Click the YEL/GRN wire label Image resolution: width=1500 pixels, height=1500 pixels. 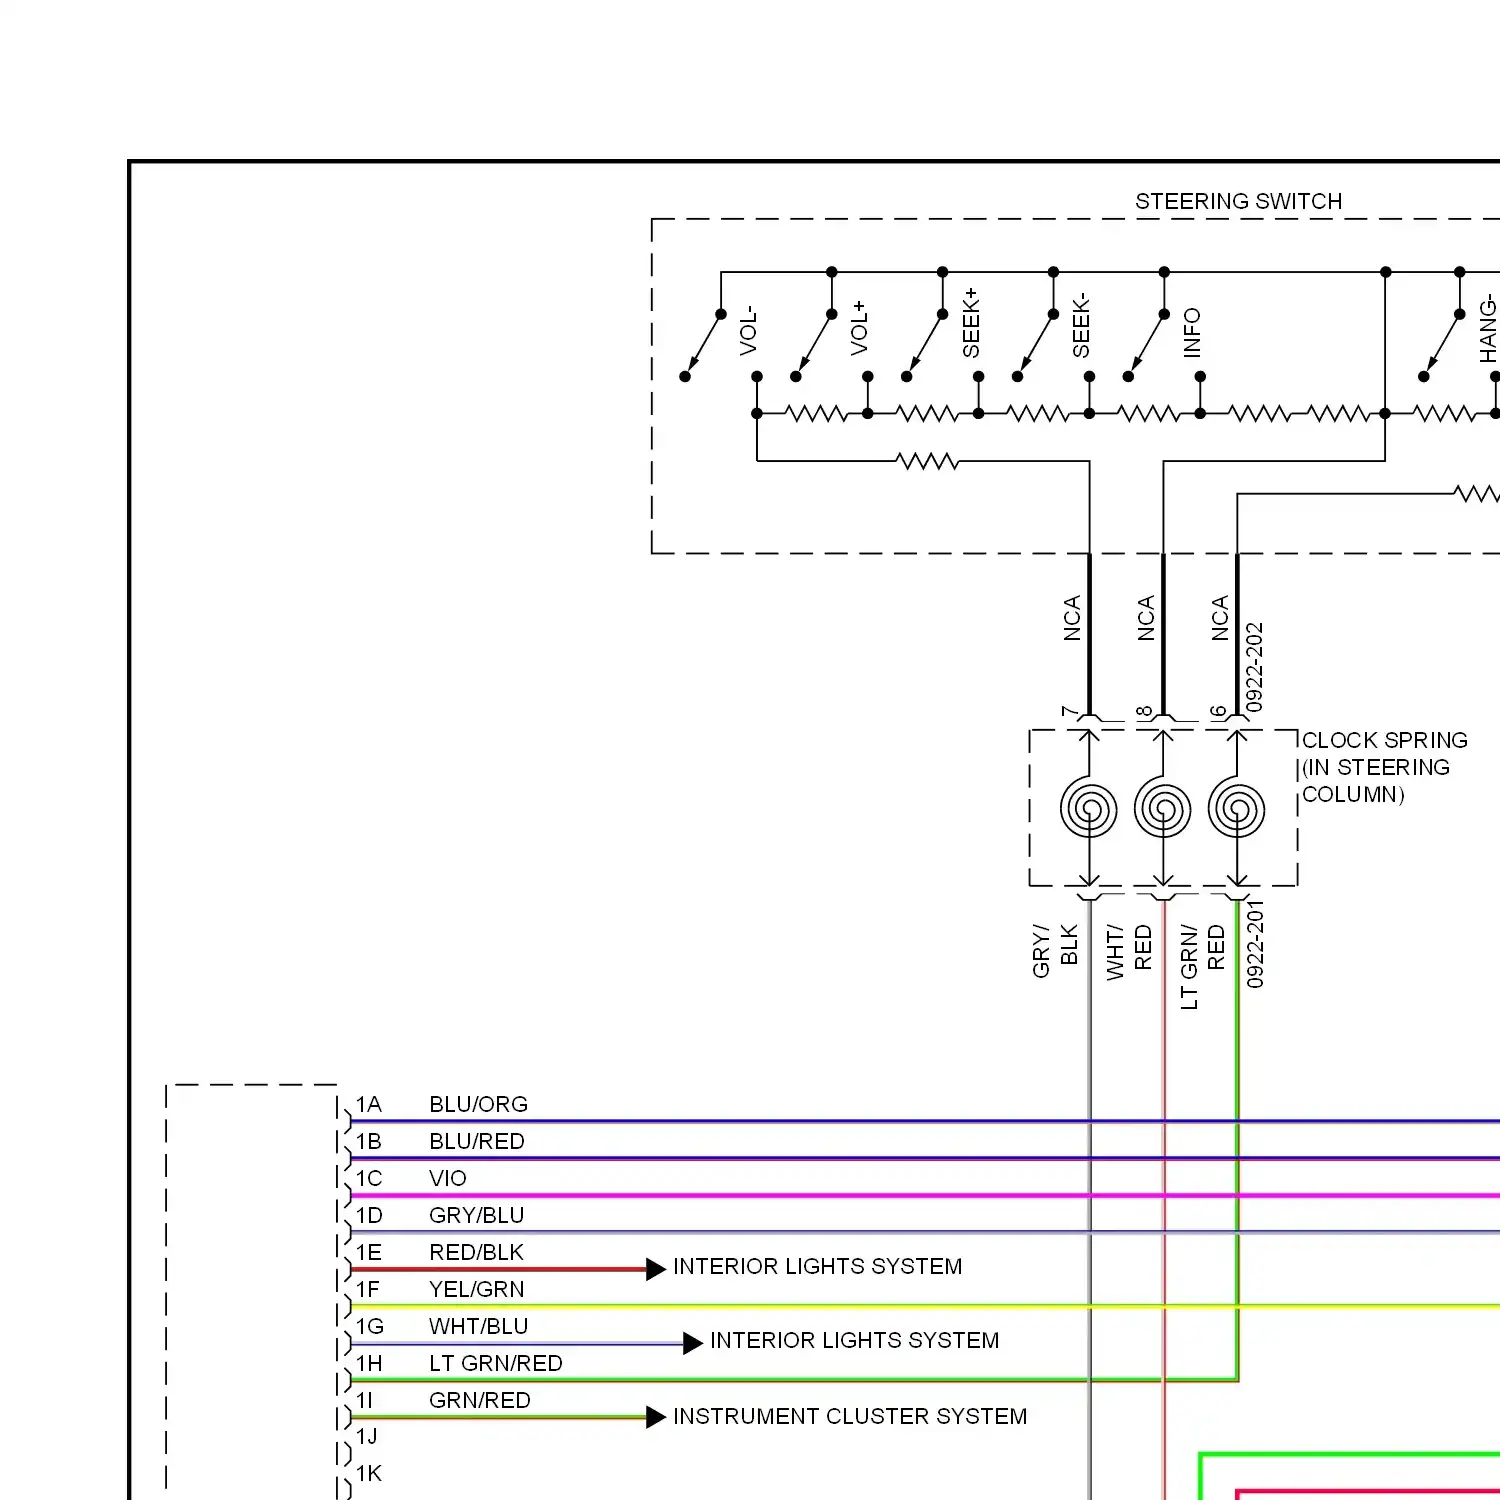(x=477, y=1289)
